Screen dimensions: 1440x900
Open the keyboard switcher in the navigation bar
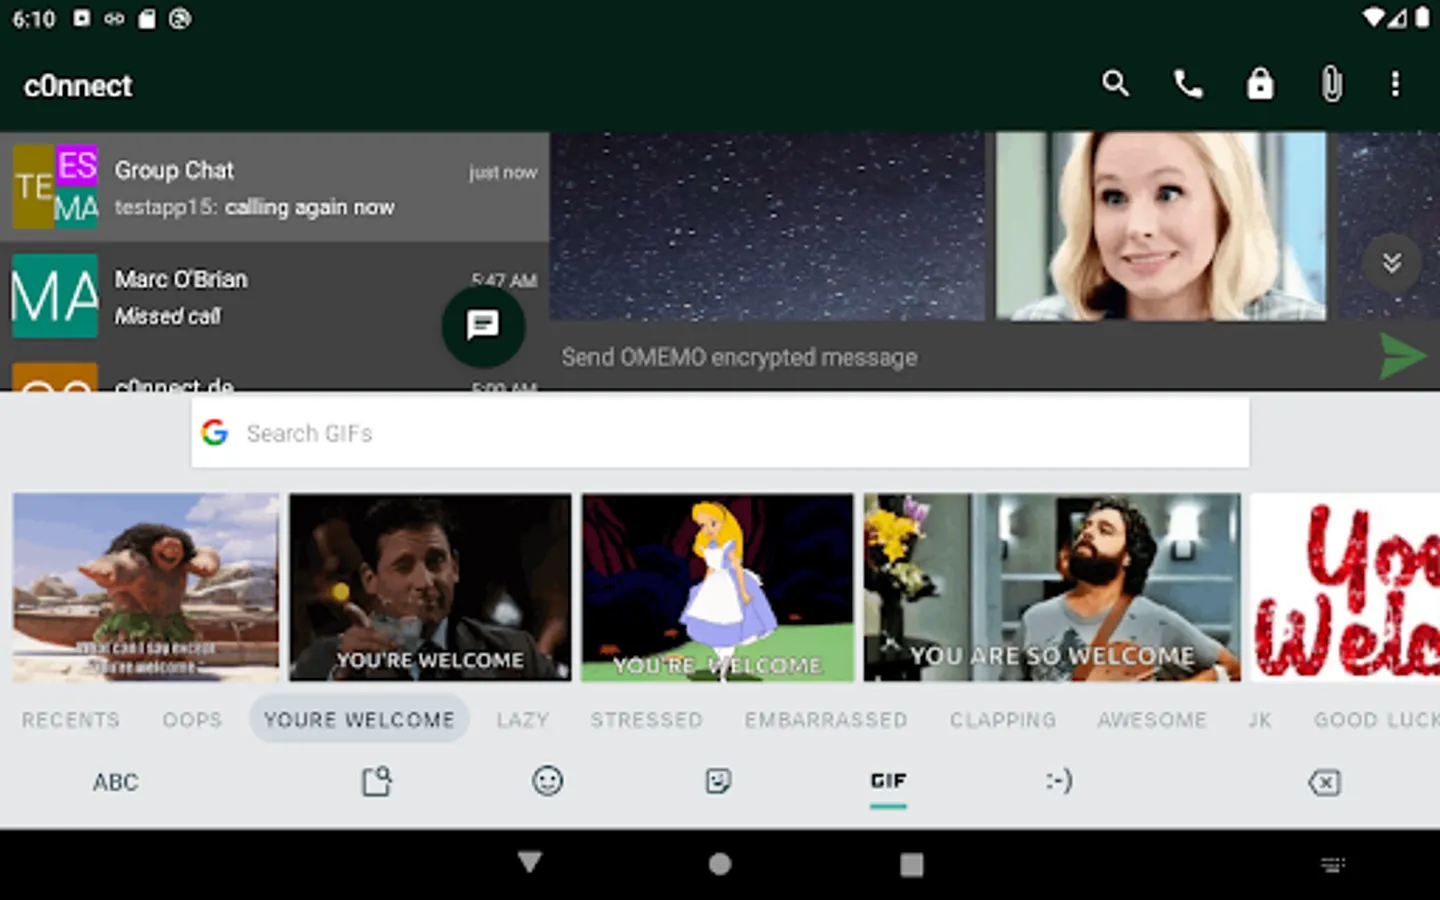click(x=1333, y=865)
